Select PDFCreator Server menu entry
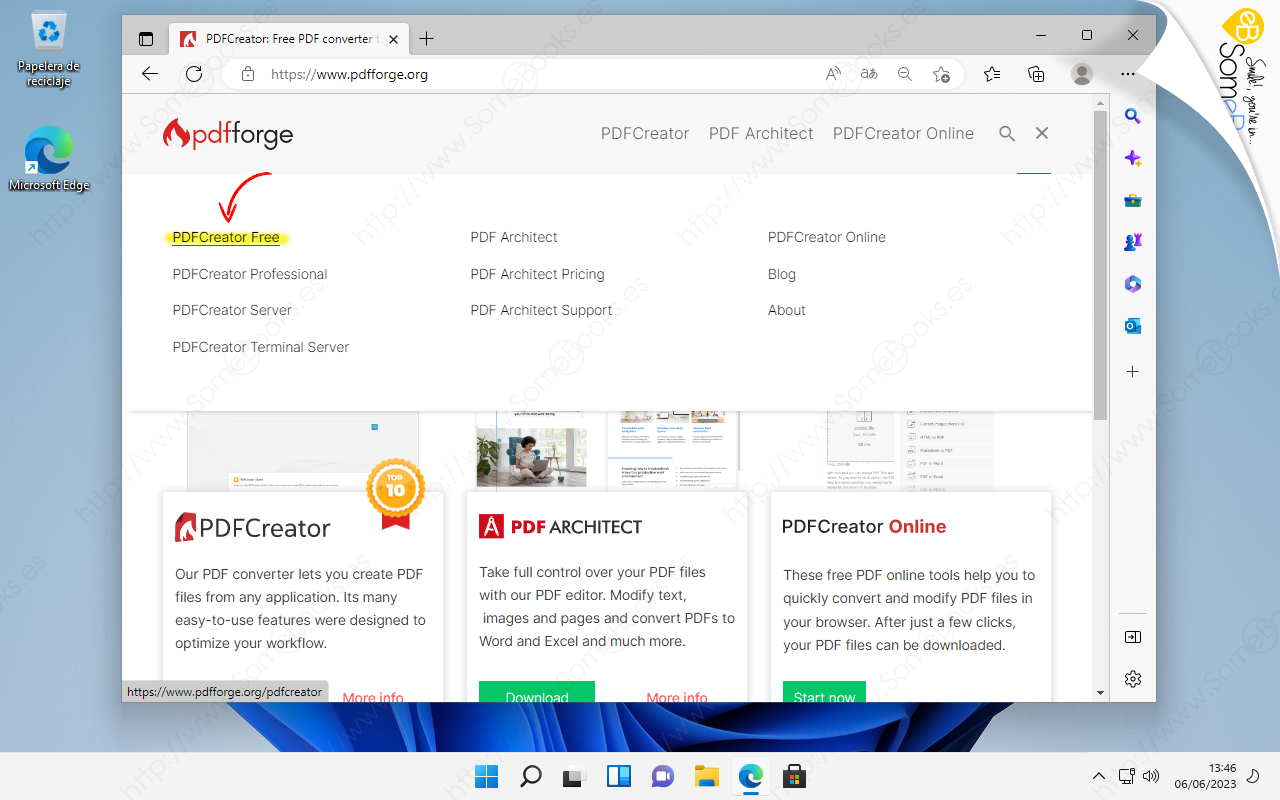1280x800 pixels. pos(232,310)
